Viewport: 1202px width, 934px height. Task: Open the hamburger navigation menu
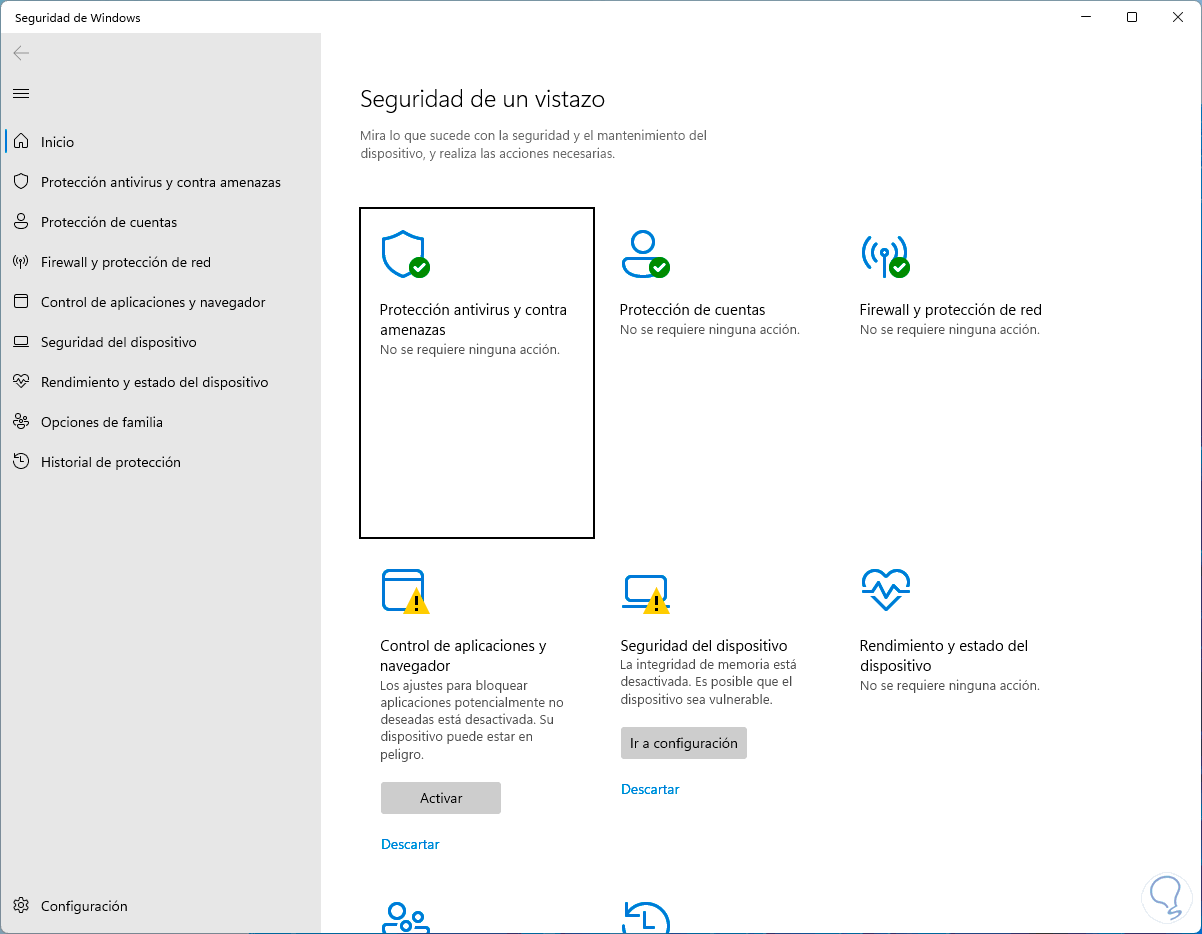(x=21, y=93)
